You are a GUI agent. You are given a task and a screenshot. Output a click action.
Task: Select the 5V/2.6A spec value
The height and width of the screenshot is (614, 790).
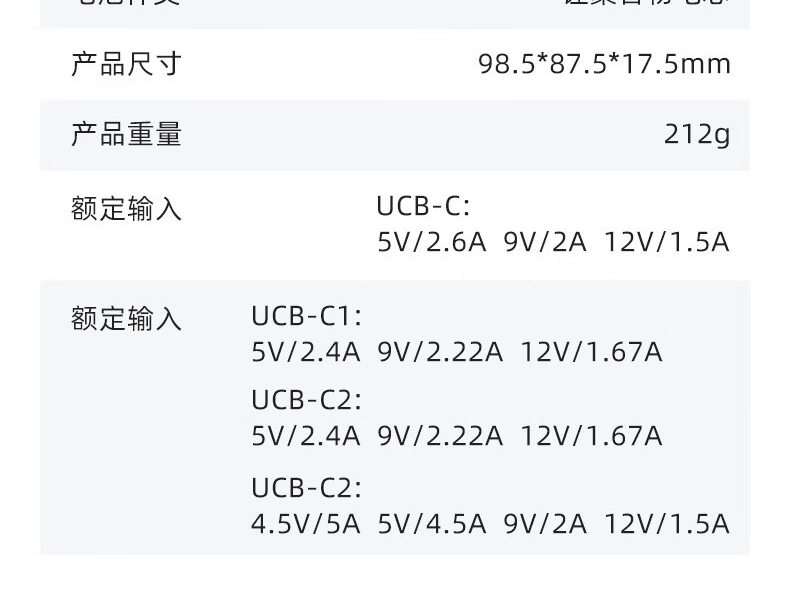[431, 243]
